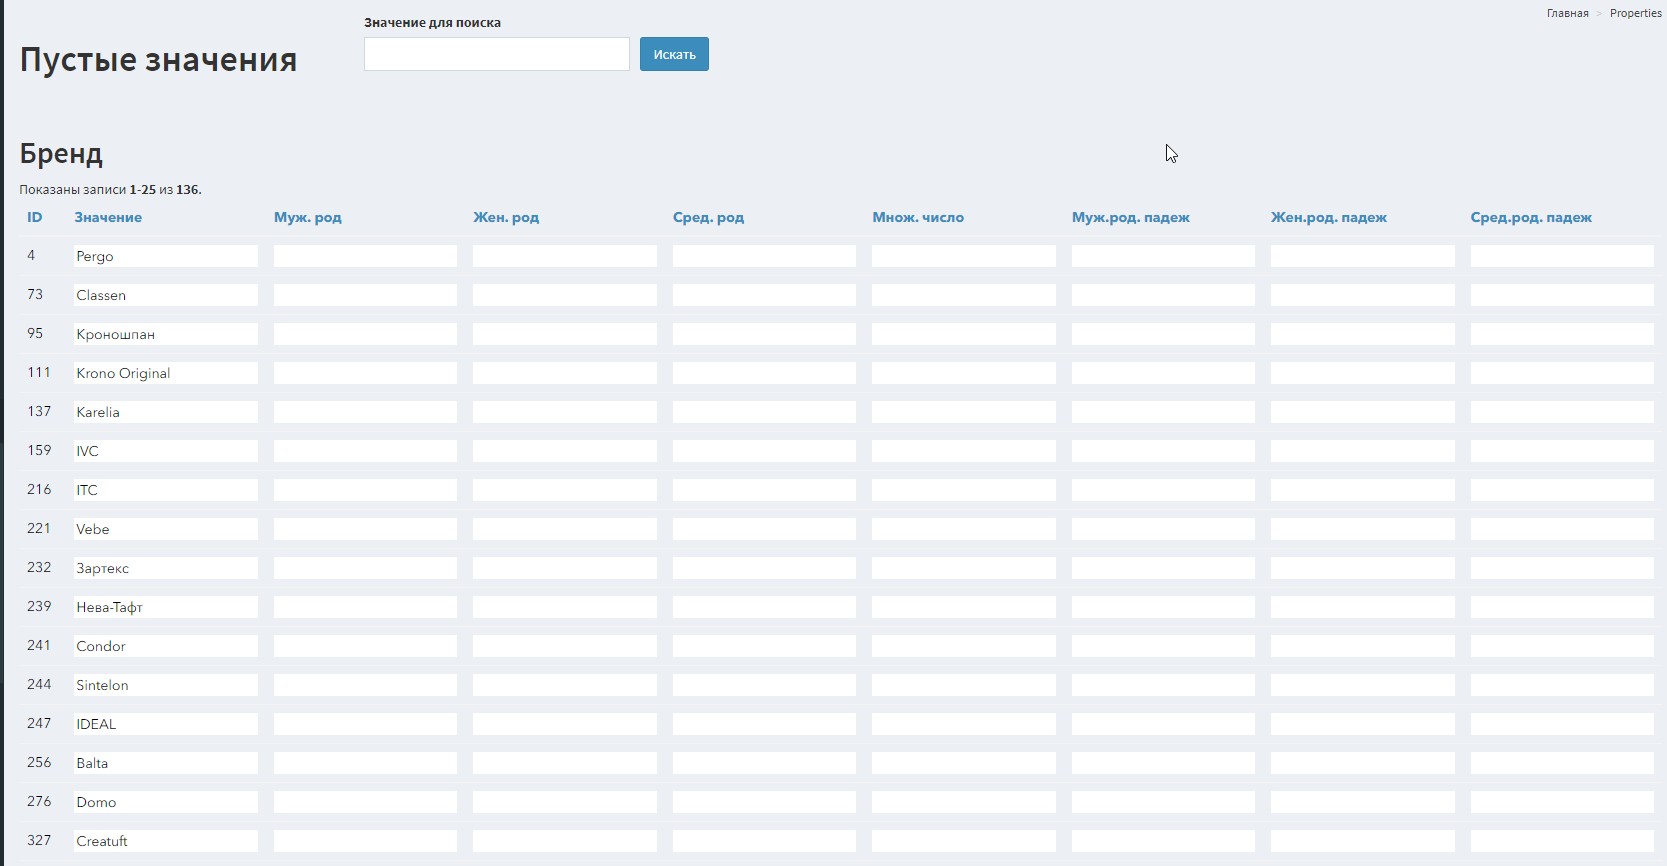Screen dimensions: 1667x866
Task: Sort by Сред. род column header
Action: pyautogui.click(x=708, y=217)
